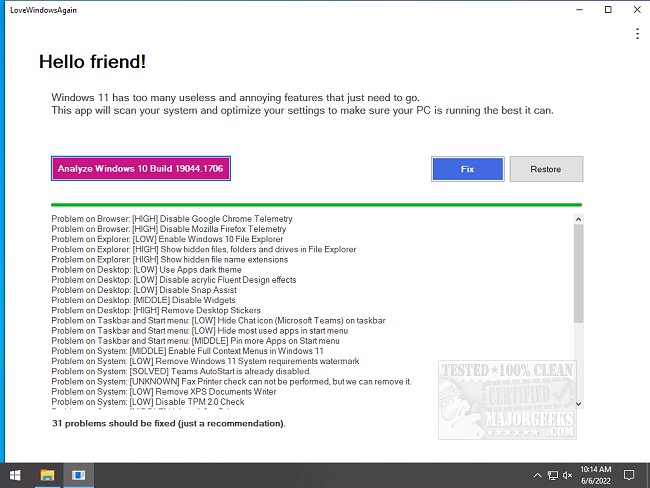Viewport: 650px width, 488px height.
Task: Select 'Remove XPS Documents Writer' line
Action: coord(164,391)
